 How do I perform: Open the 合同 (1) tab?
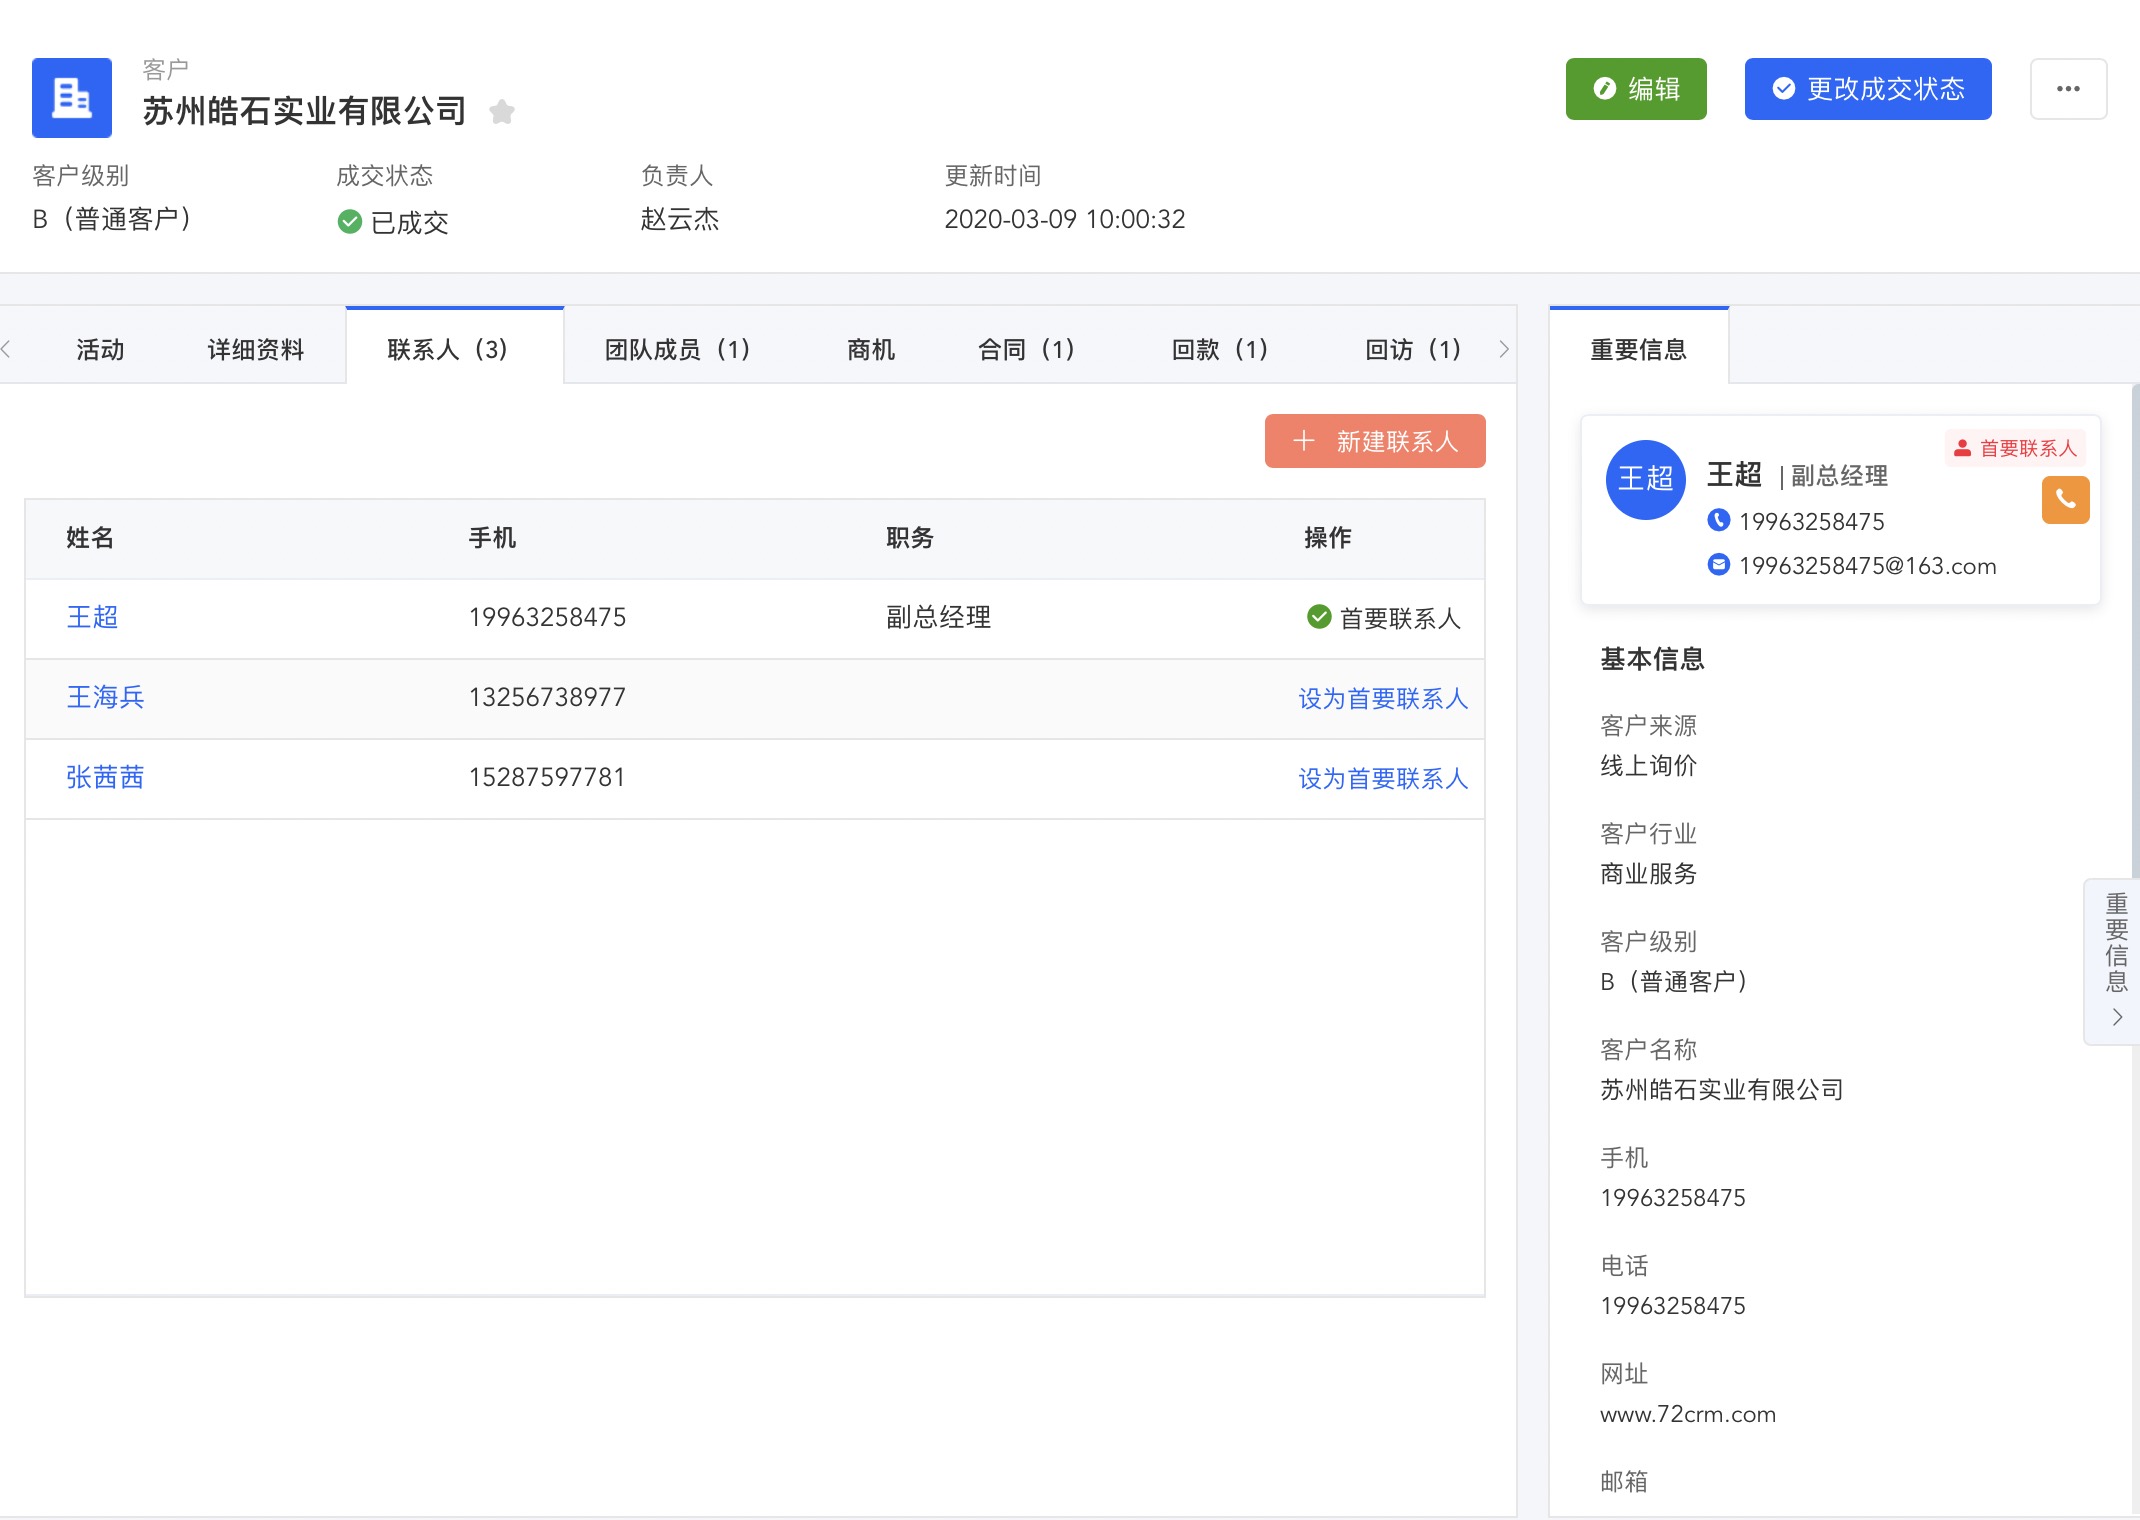click(1026, 349)
